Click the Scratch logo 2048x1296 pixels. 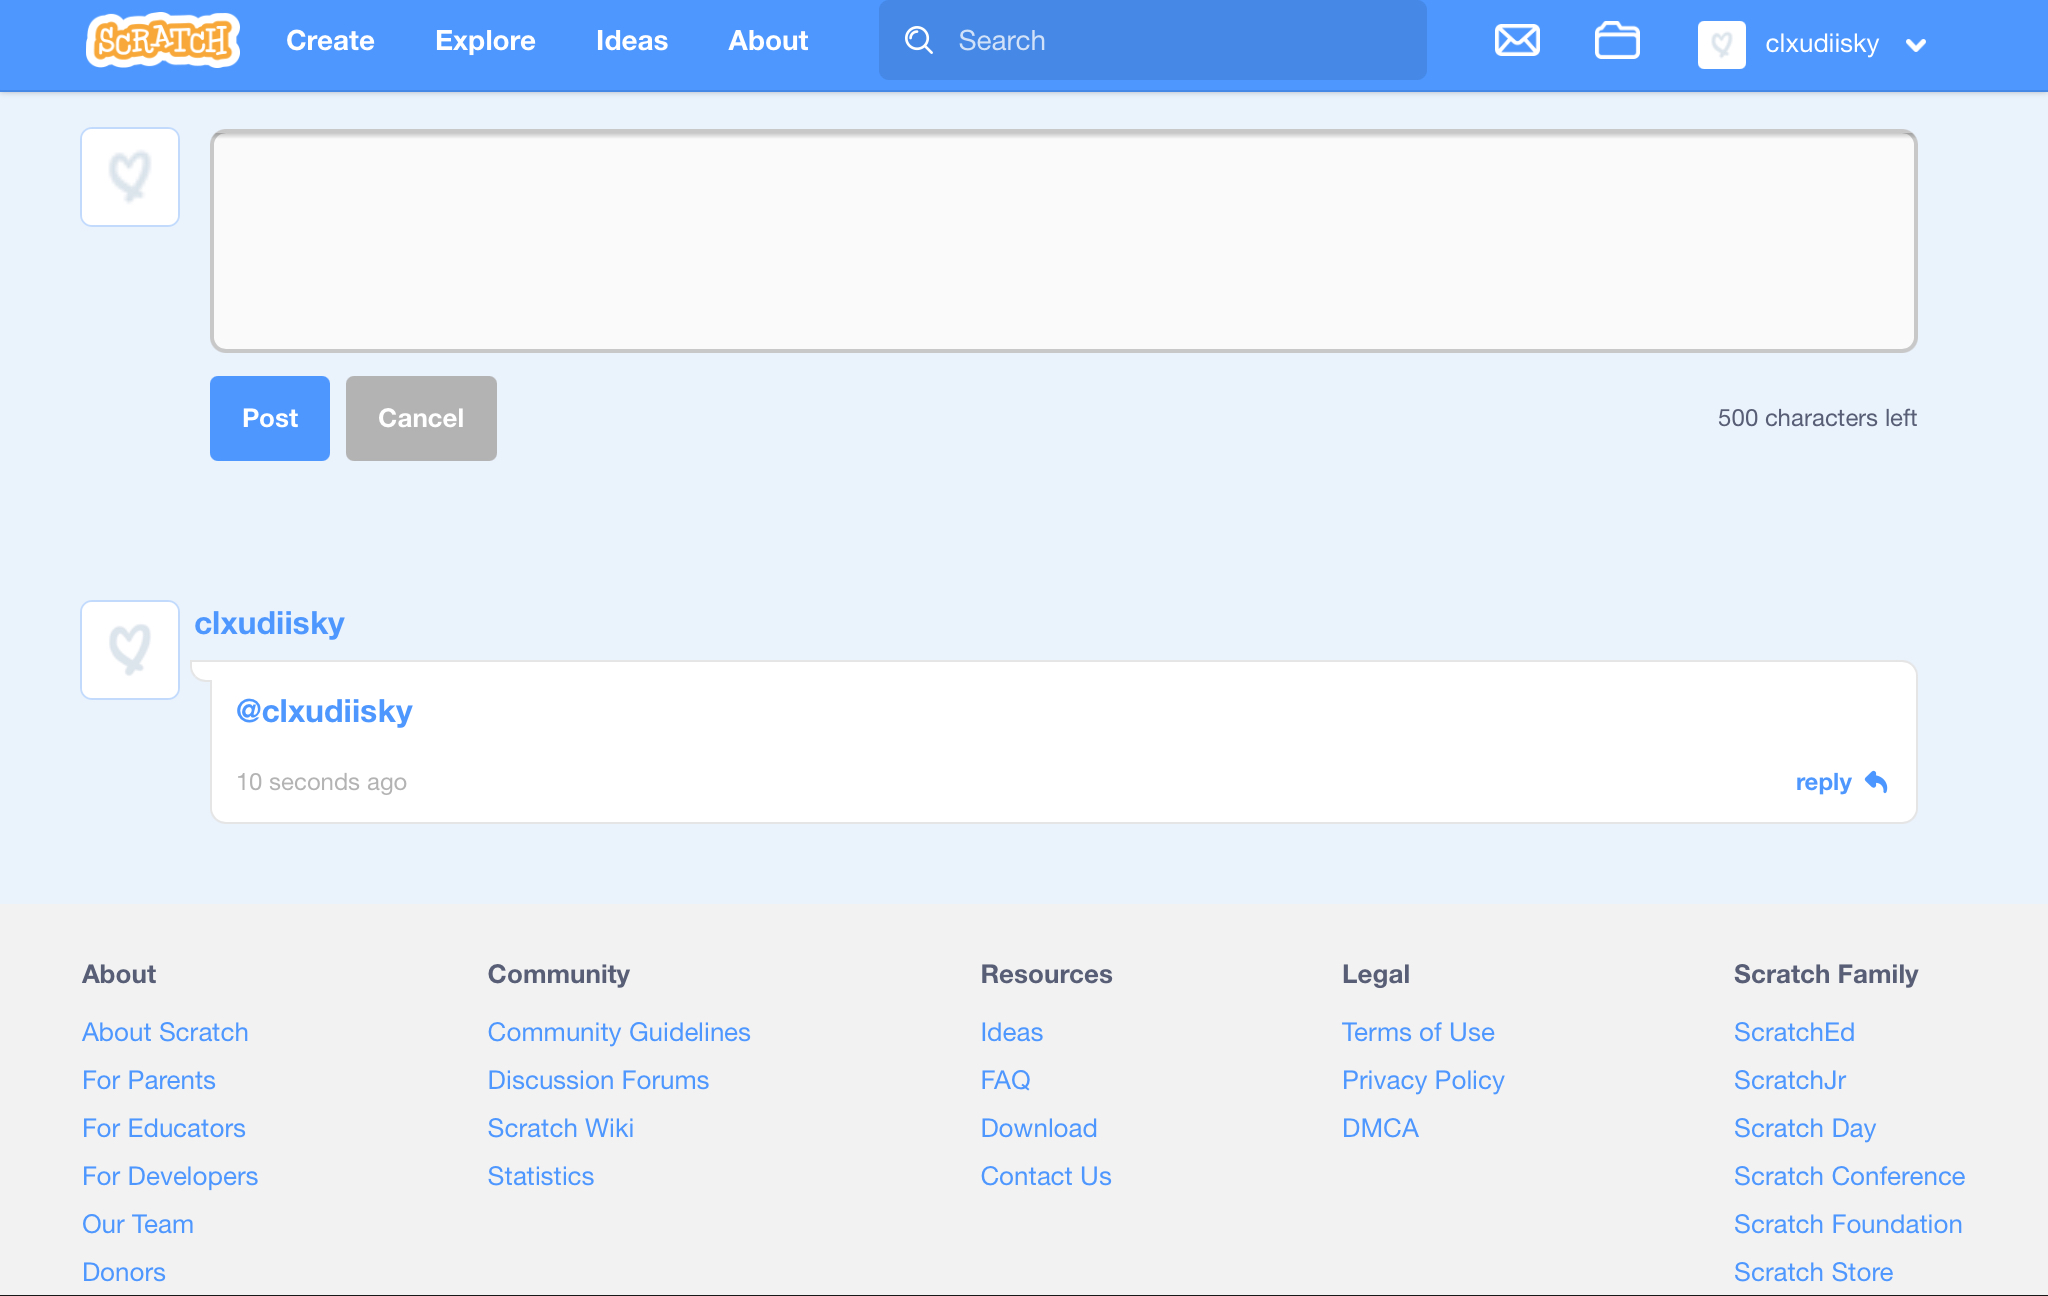click(163, 41)
